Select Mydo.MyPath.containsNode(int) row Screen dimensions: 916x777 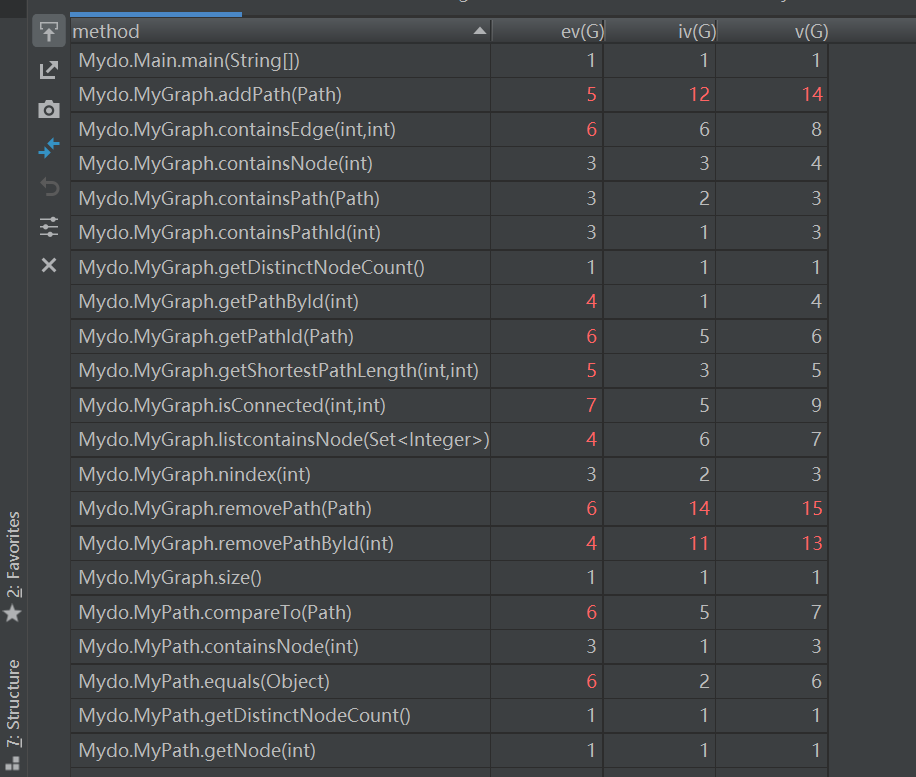(449, 646)
